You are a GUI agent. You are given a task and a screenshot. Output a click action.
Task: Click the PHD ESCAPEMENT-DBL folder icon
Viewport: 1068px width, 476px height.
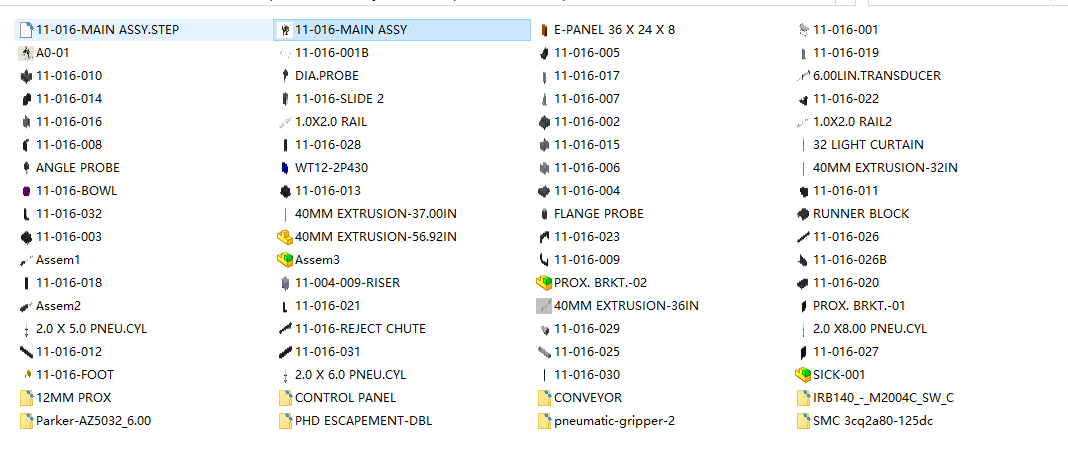pos(285,421)
